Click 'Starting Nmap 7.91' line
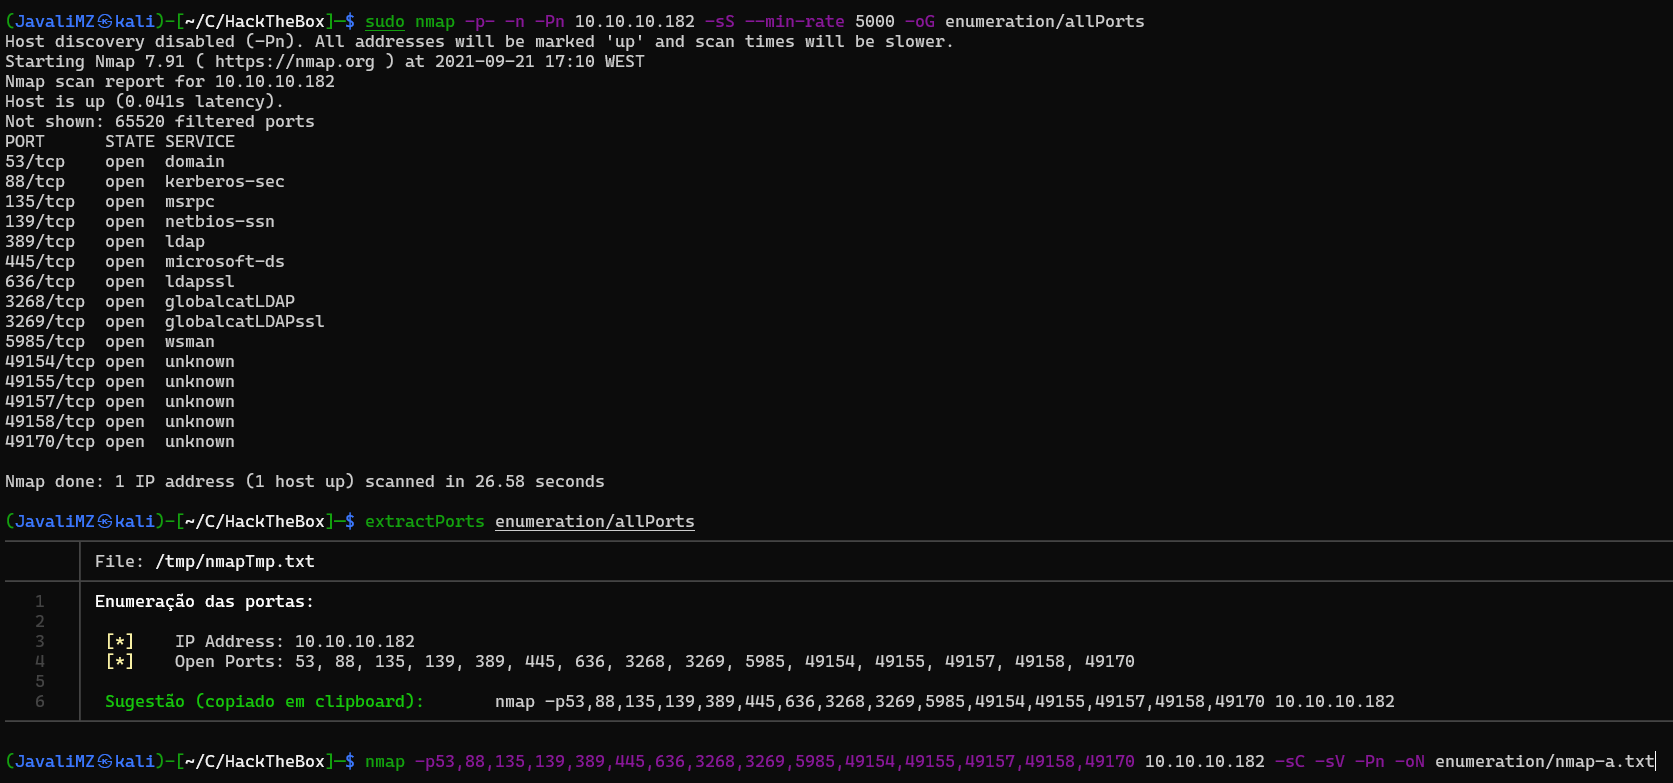This screenshot has height=783, width=1673. pyautogui.click(x=325, y=62)
